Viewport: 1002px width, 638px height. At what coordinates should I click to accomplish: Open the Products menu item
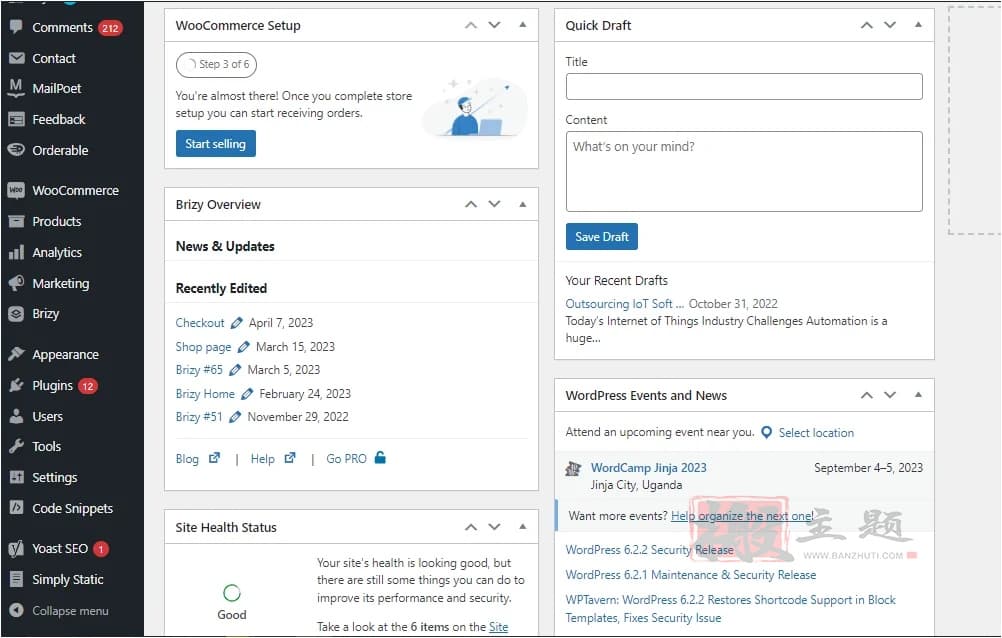pos(57,222)
